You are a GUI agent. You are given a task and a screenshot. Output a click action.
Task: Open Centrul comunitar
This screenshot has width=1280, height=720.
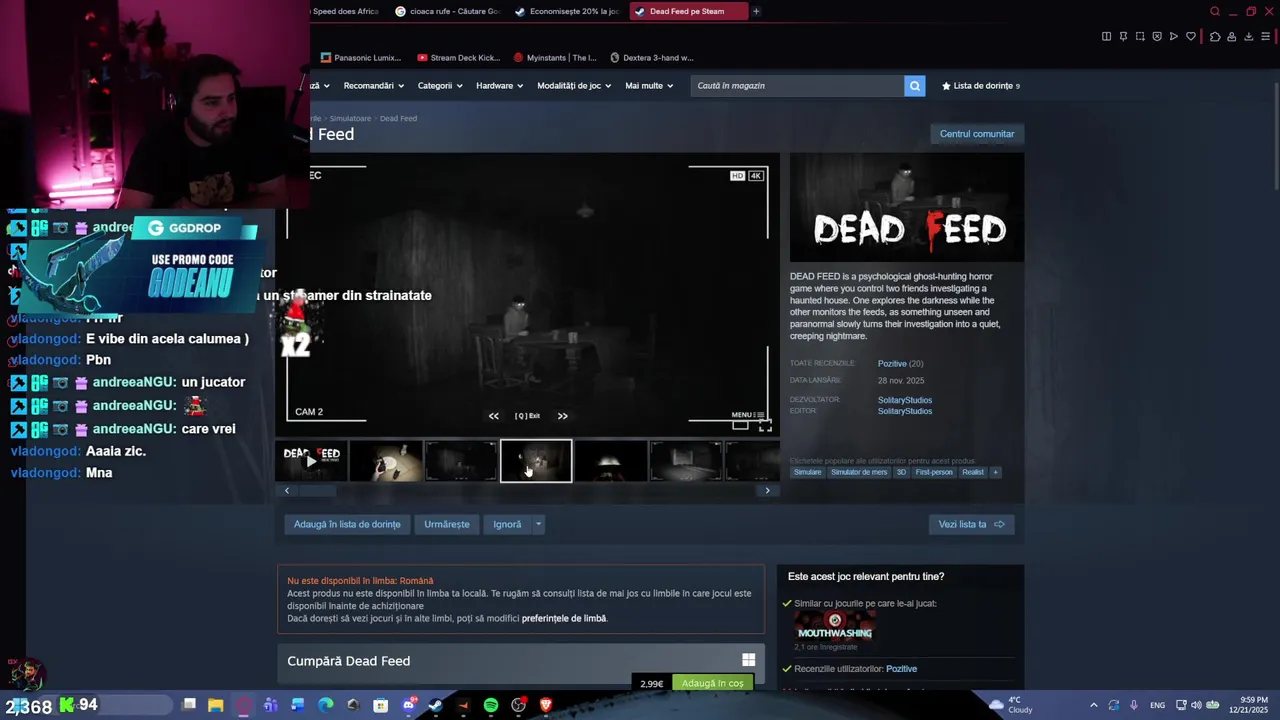977,134
